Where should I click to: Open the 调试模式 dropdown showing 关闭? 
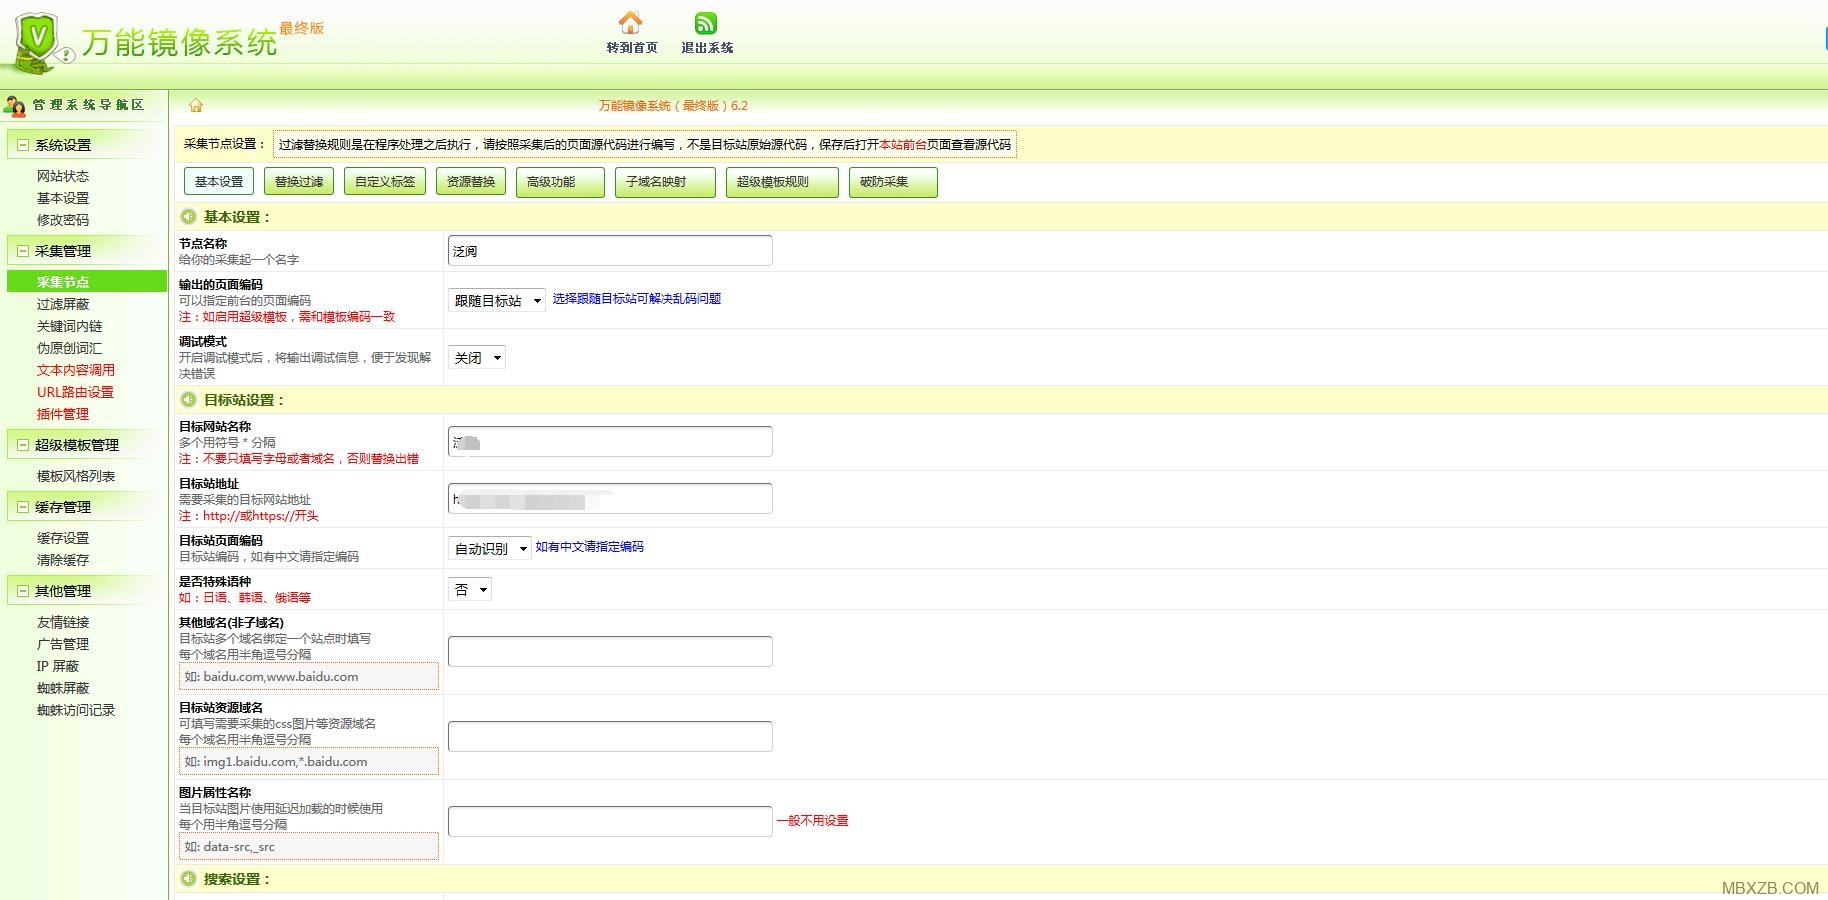476,357
